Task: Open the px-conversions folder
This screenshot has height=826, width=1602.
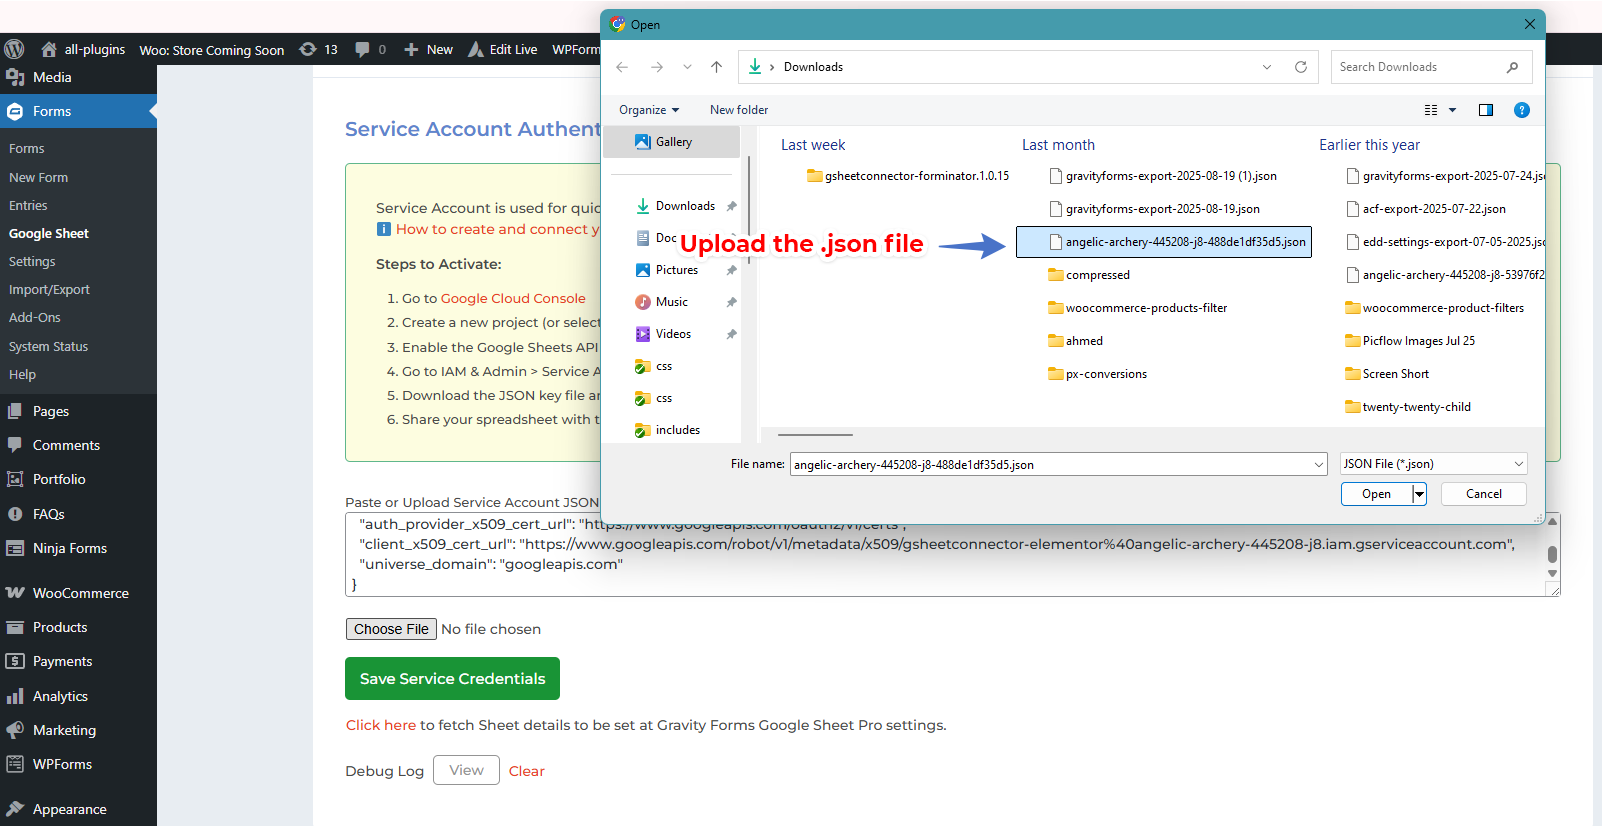Action: click(x=1097, y=374)
